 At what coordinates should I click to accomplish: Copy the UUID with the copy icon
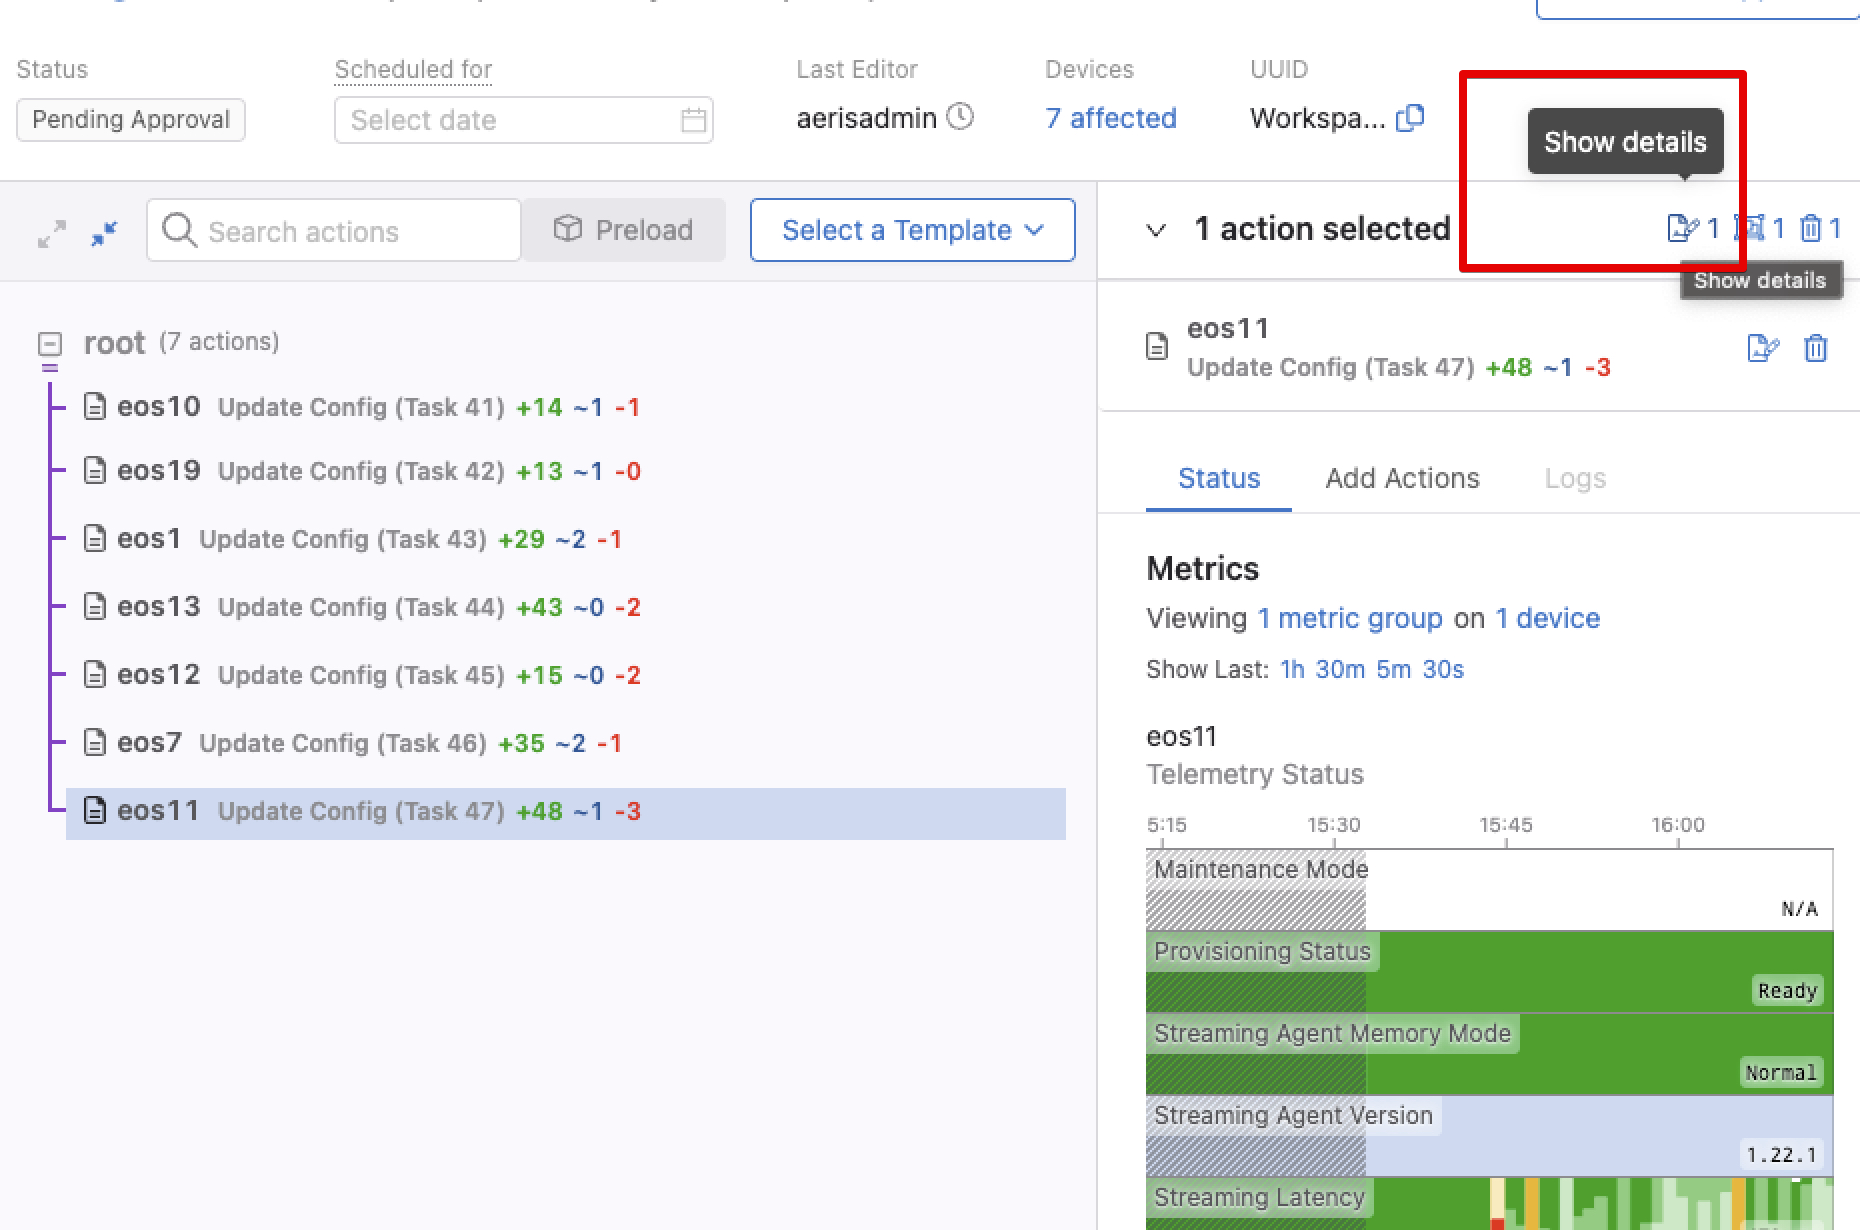[1410, 118]
